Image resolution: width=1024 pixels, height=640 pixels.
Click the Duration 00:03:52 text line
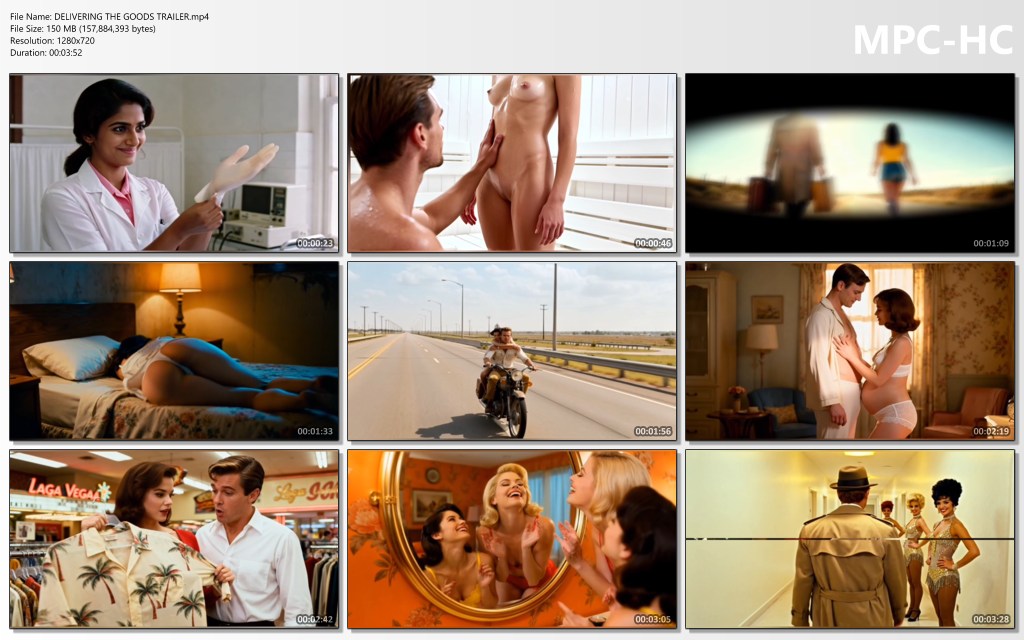tap(46, 53)
